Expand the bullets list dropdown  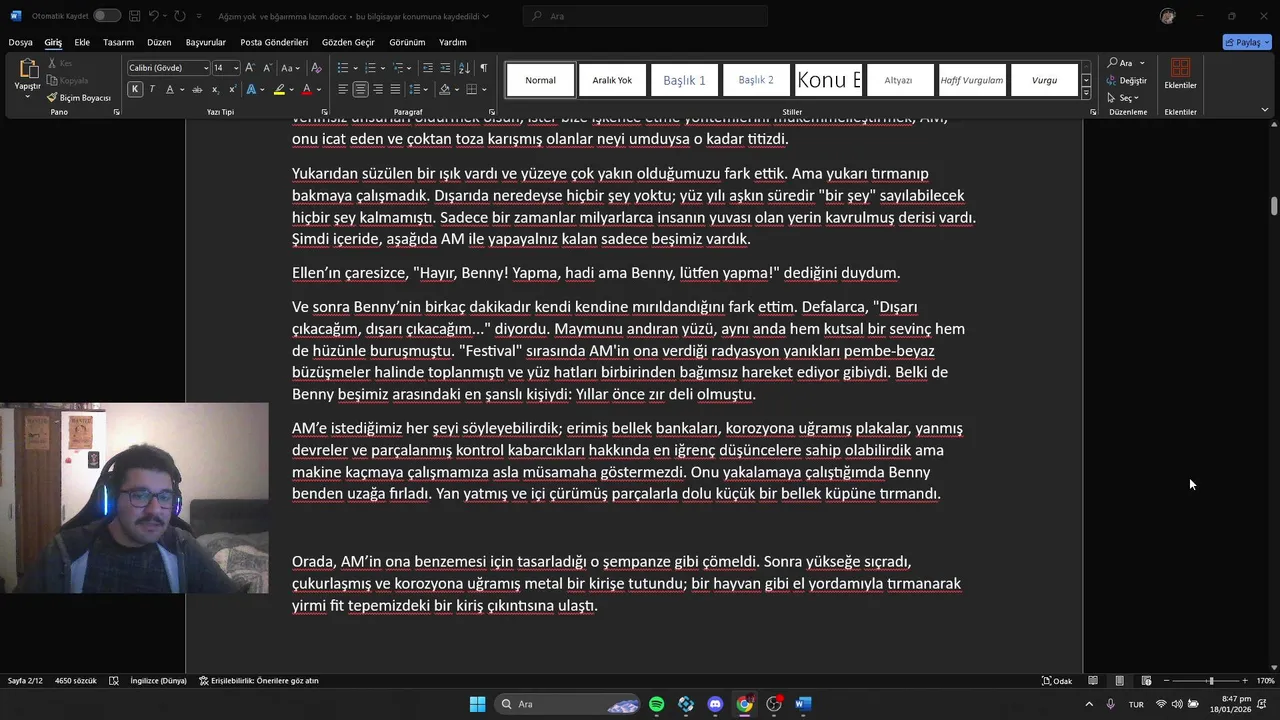pos(355,67)
